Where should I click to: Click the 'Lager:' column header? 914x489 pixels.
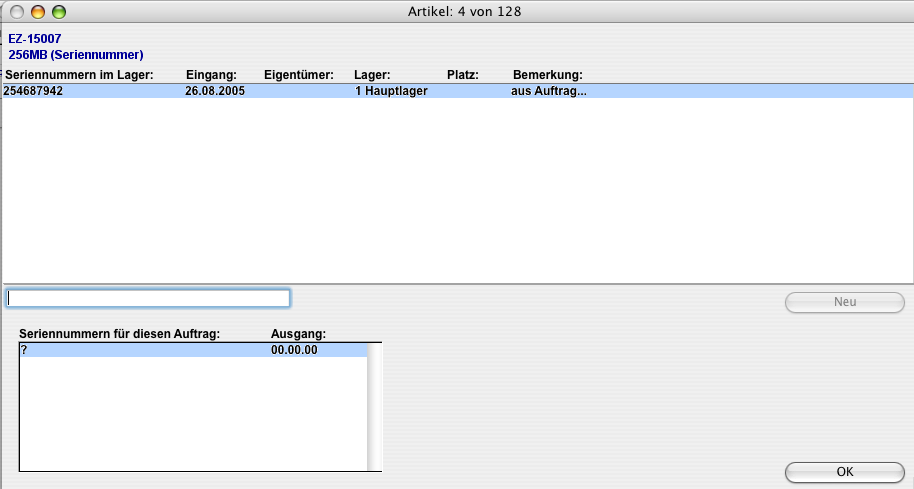372,75
